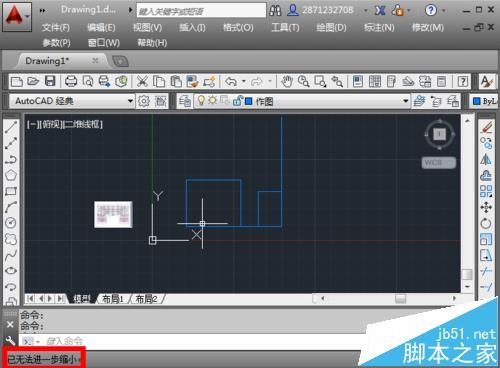Toggle the layer on/off lightbulb icon
This screenshot has width=500, height=368.
coord(201,100)
